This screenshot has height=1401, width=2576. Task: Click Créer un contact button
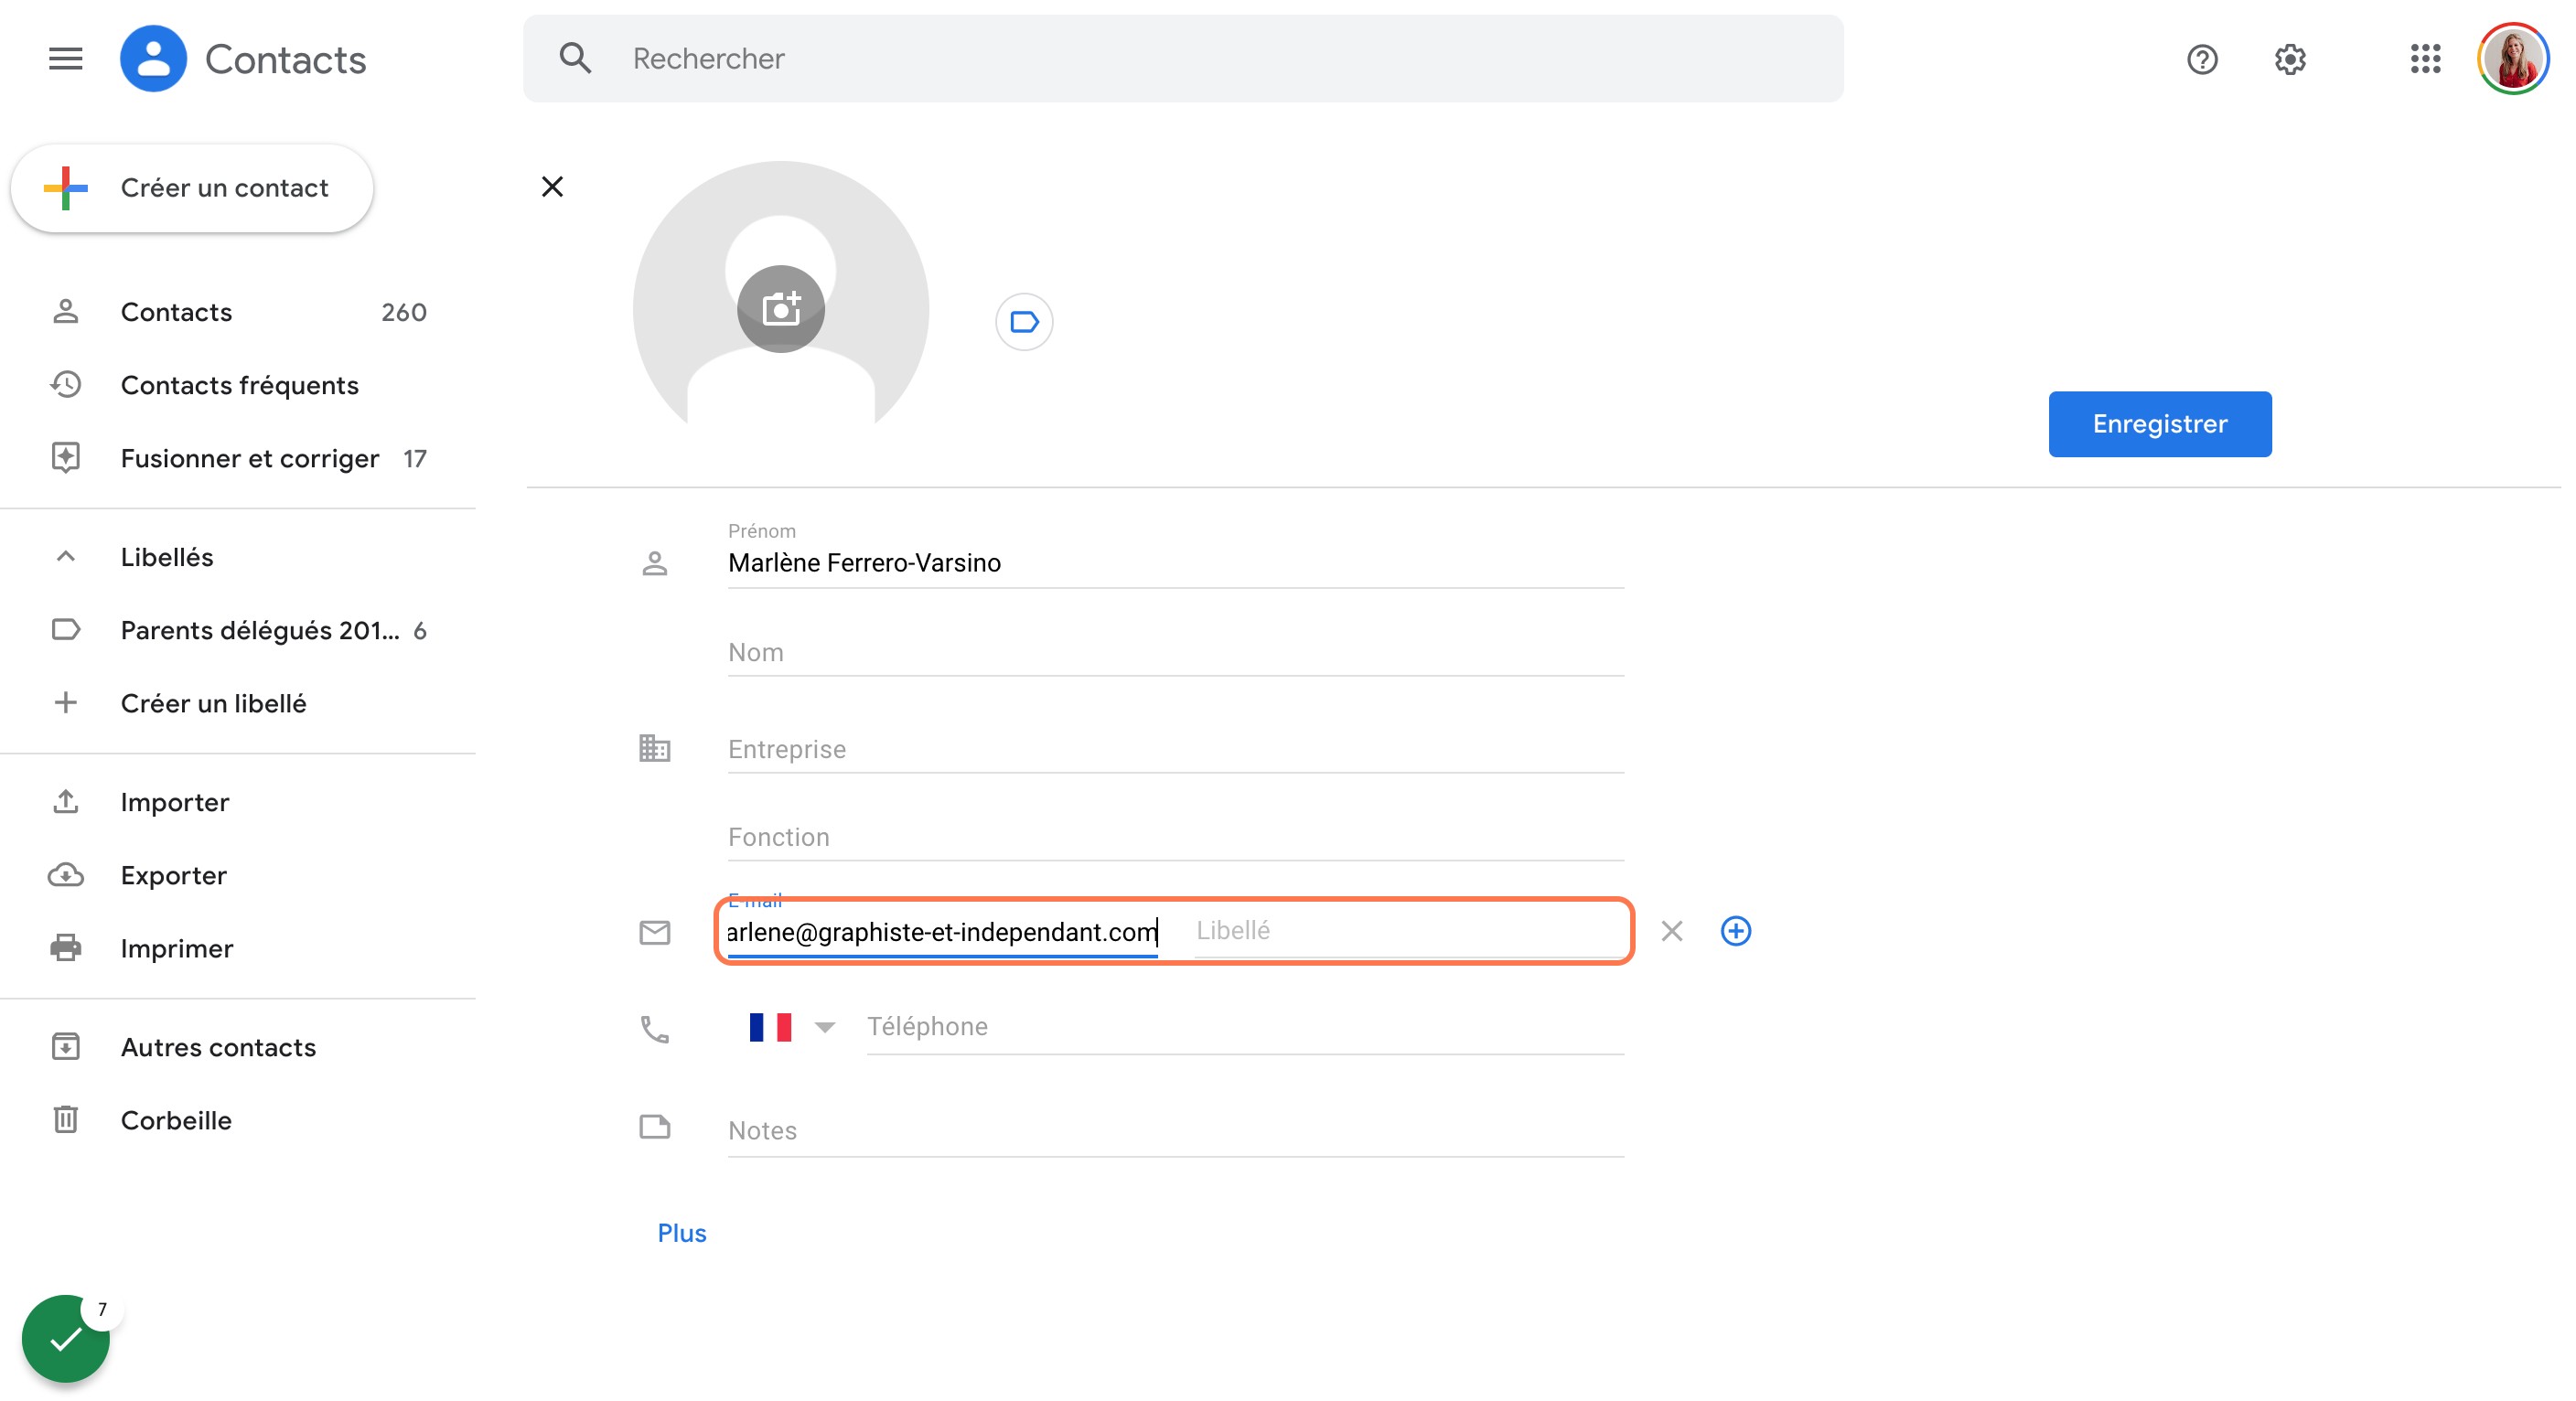192,188
